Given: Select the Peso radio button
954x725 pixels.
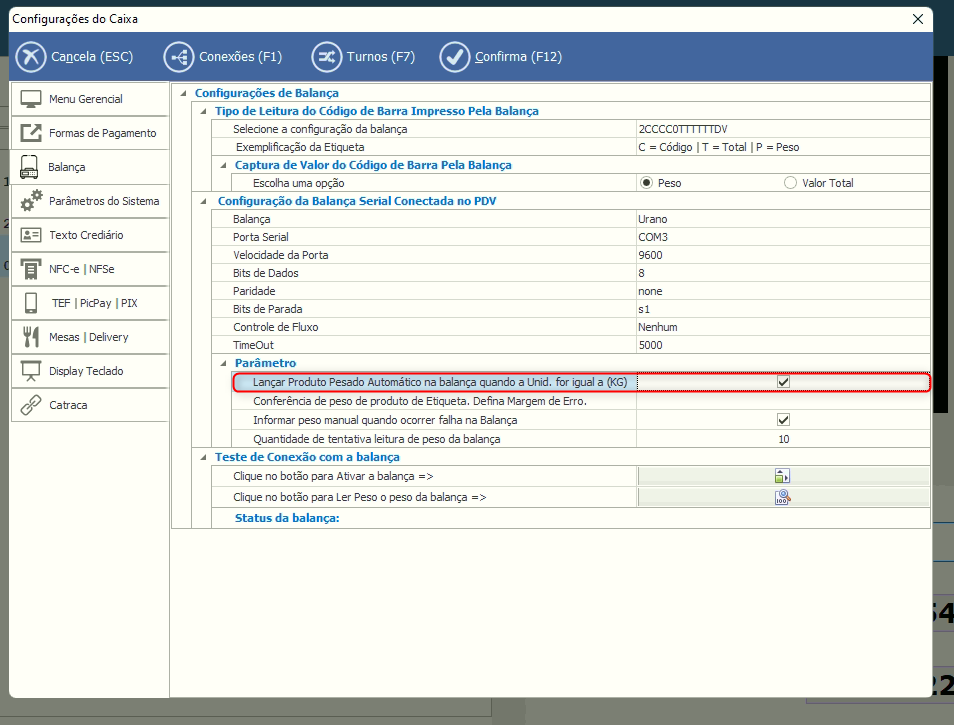Looking at the screenshot, I should [647, 183].
